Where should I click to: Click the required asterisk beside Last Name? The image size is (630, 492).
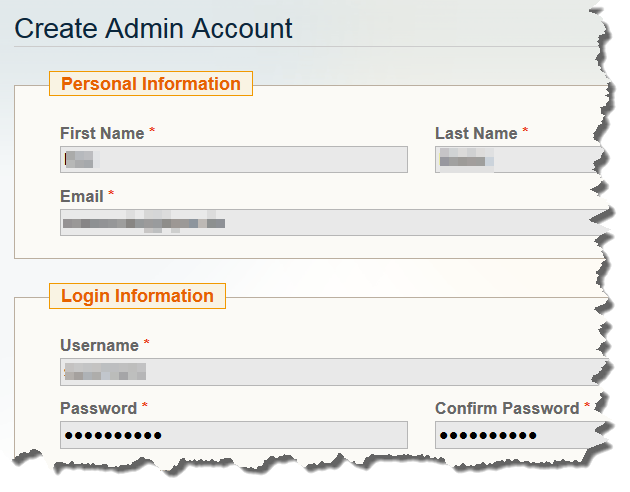click(x=525, y=132)
